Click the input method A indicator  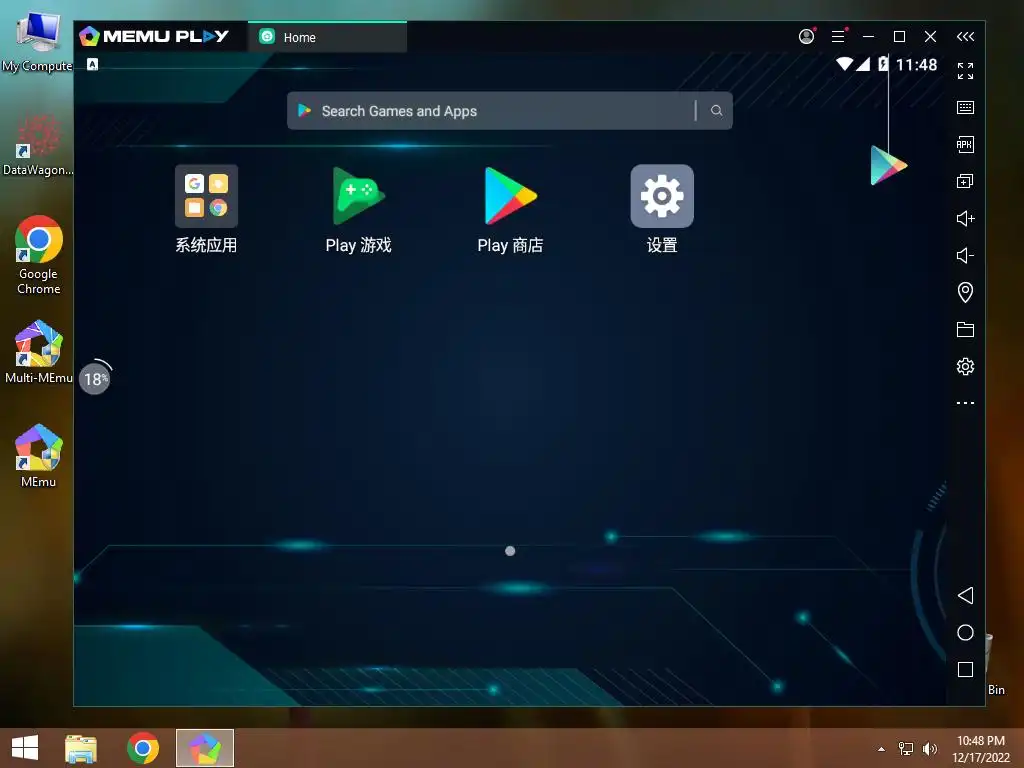[x=93, y=64]
